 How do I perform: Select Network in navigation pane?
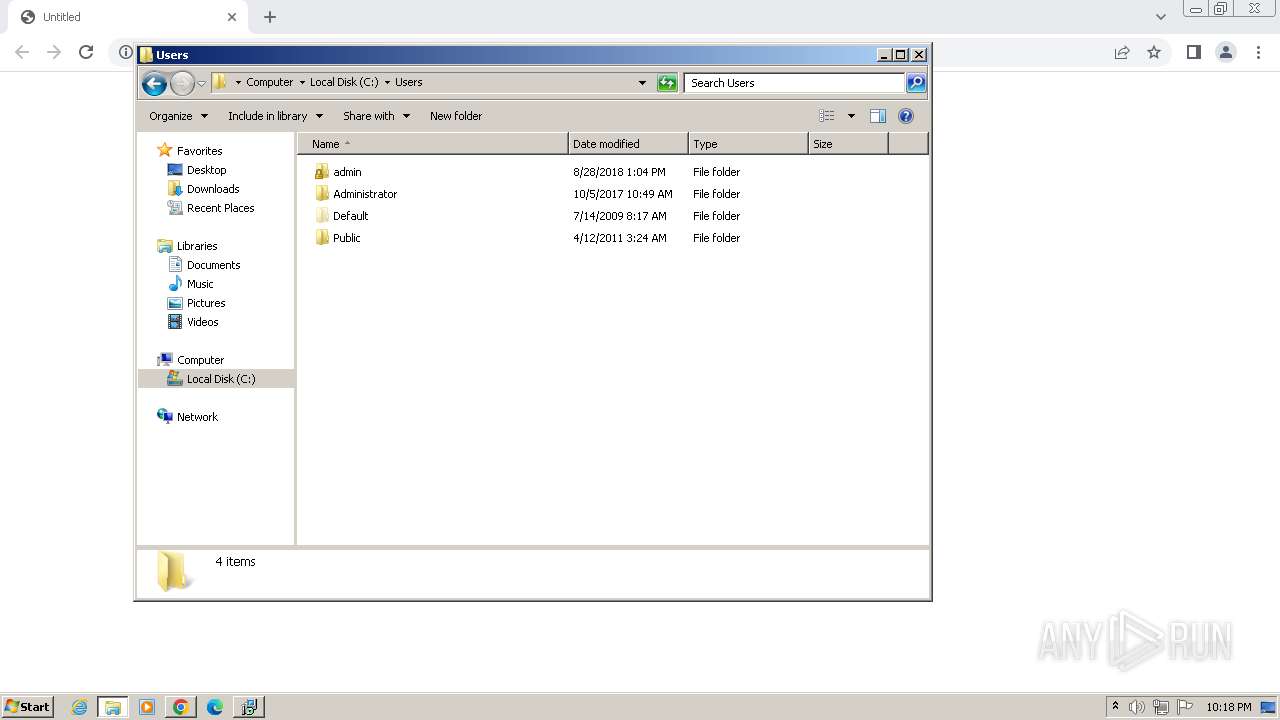coord(197,417)
